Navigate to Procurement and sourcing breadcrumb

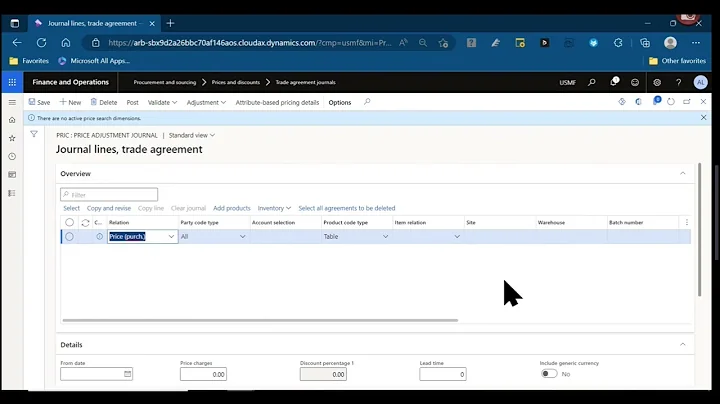click(164, 82)
